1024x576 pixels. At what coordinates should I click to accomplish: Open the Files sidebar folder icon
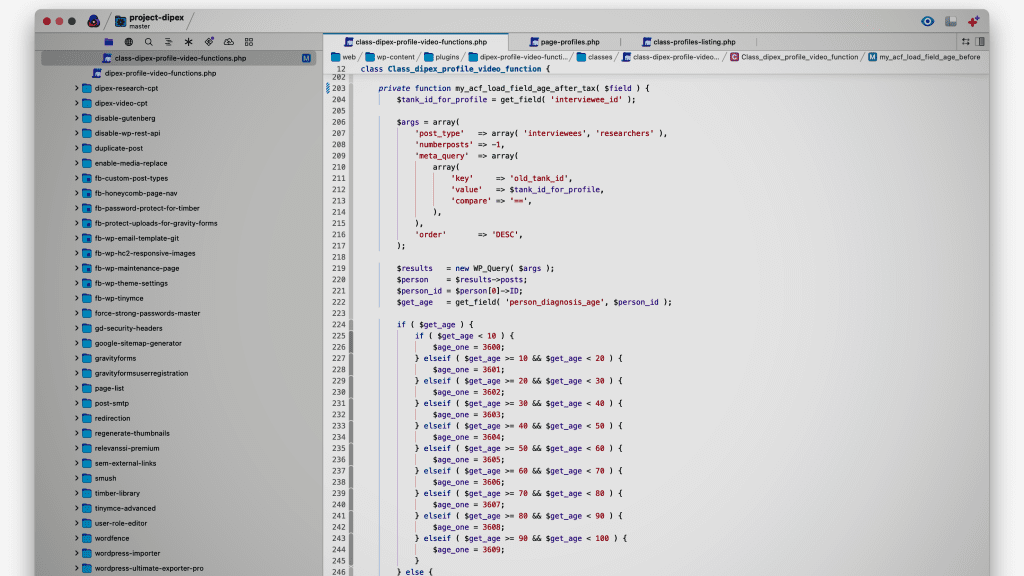pos(108,42)
